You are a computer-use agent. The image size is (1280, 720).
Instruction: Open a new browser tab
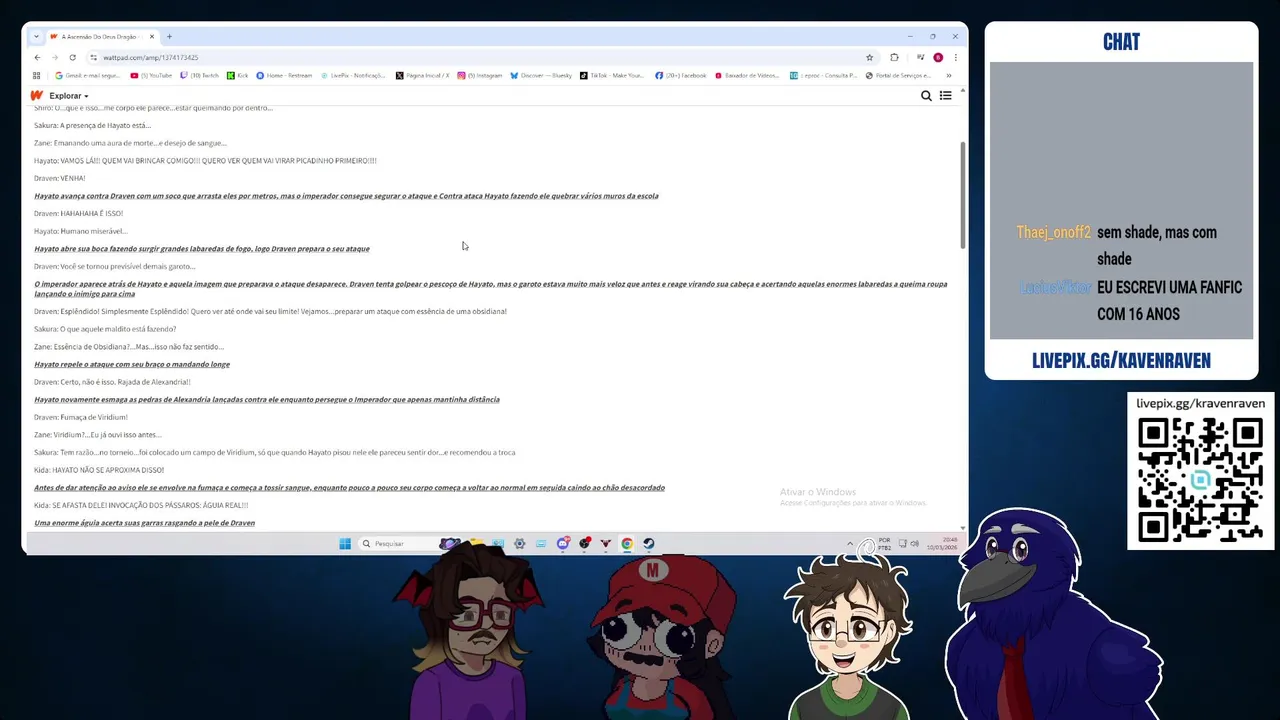click(x=169, y=37)
